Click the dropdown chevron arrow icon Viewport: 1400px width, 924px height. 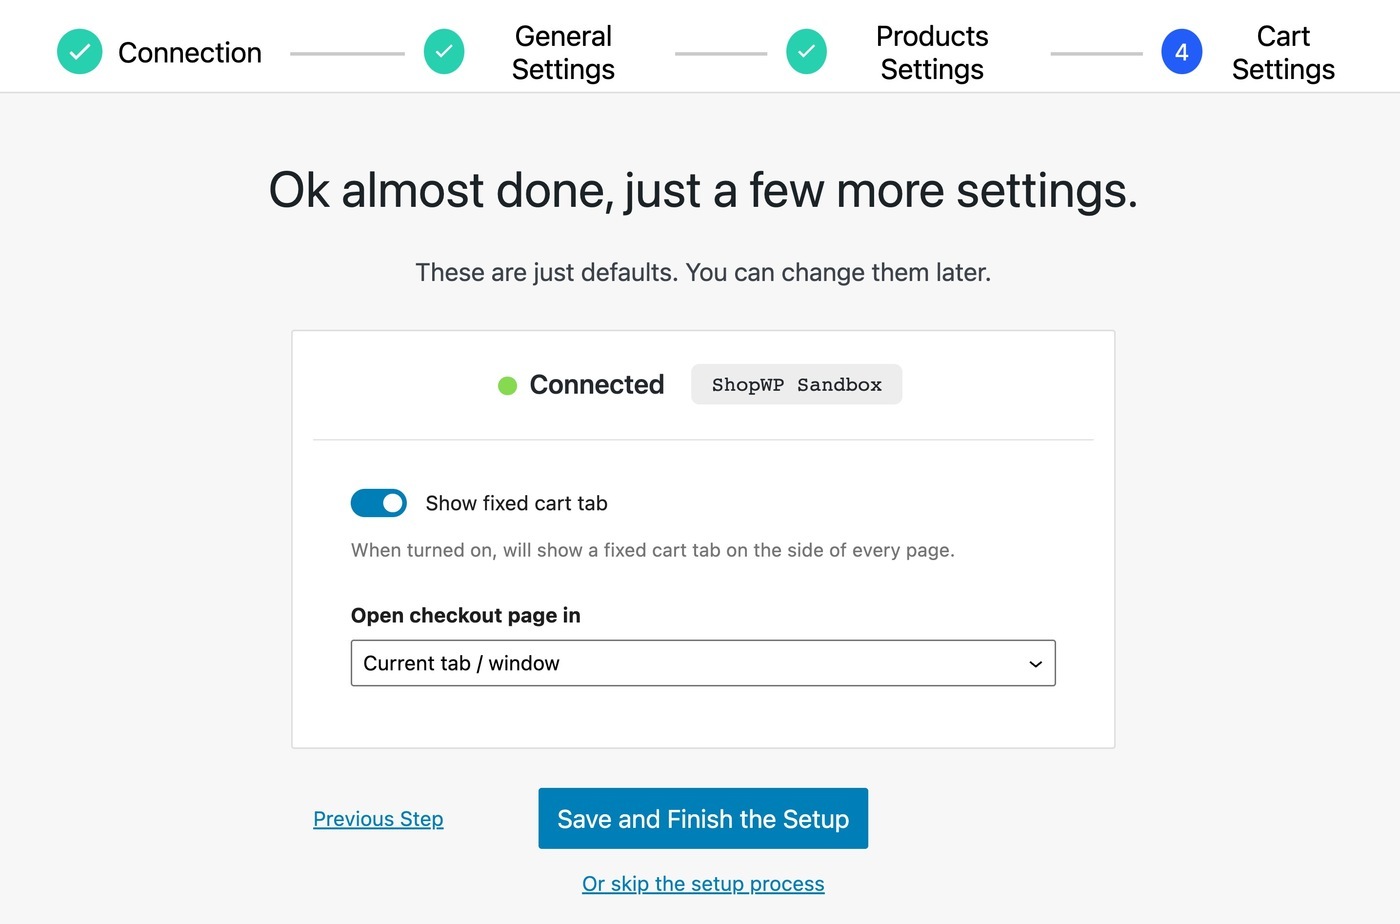[1036, 664]
